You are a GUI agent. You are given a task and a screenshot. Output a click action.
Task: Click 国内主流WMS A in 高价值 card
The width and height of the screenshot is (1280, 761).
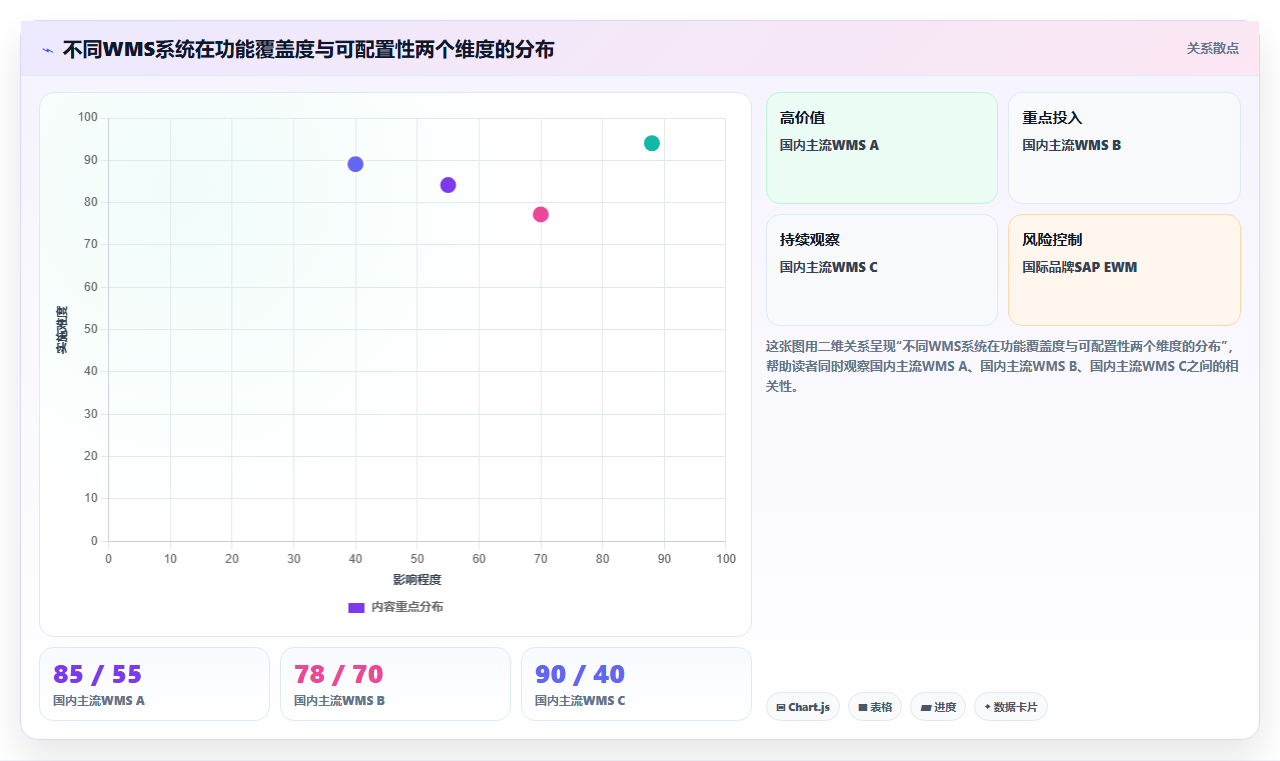tap(829, 145)
